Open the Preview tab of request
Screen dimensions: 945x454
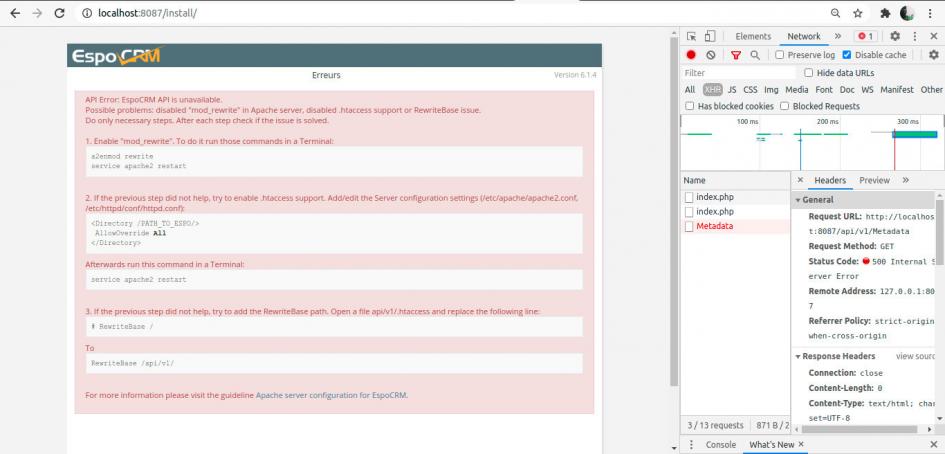[874, 180]
